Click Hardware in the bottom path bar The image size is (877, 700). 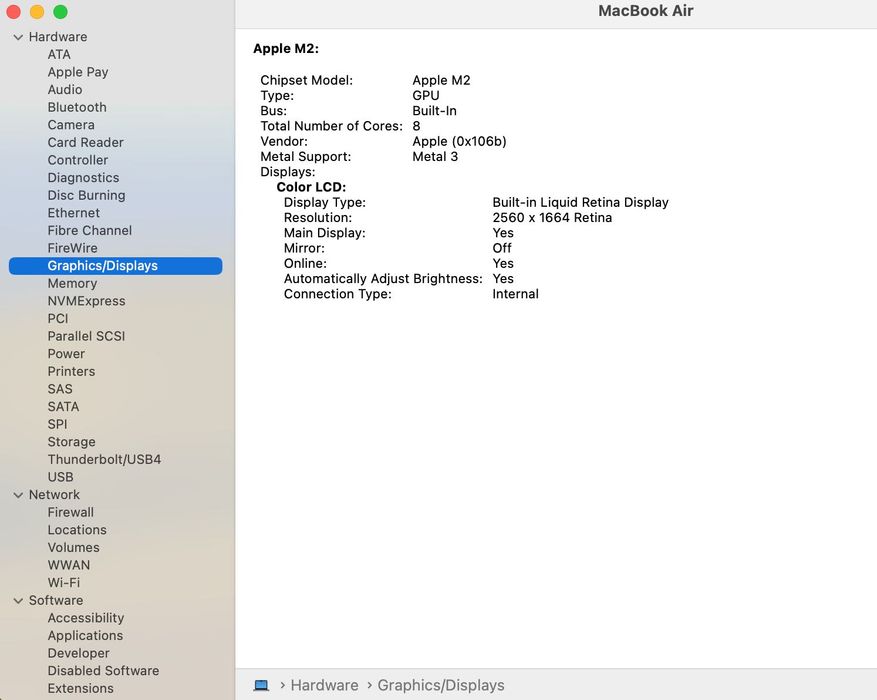(x=324, y=685)
